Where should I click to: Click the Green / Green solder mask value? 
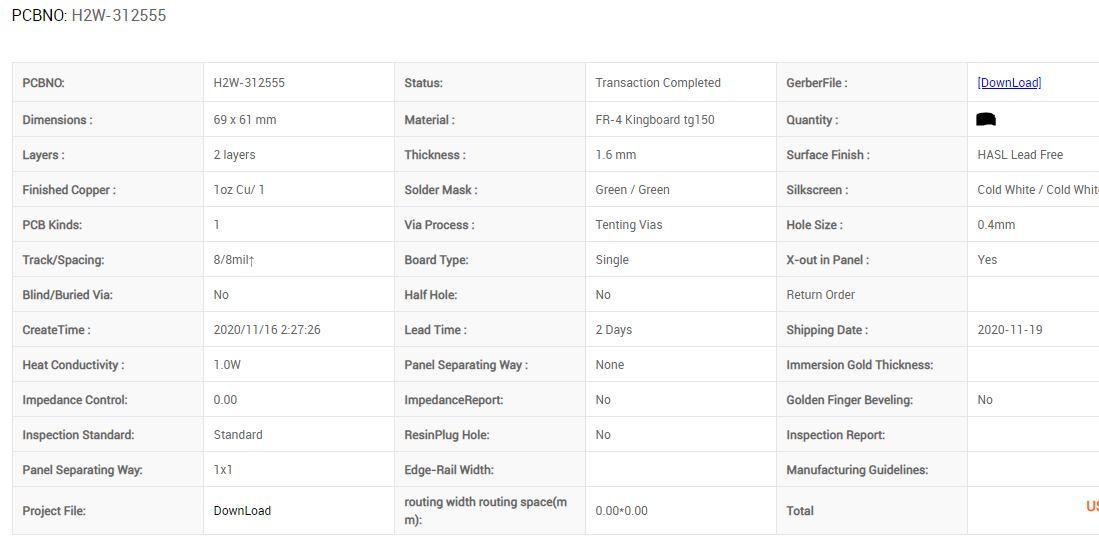coord(632,190)
